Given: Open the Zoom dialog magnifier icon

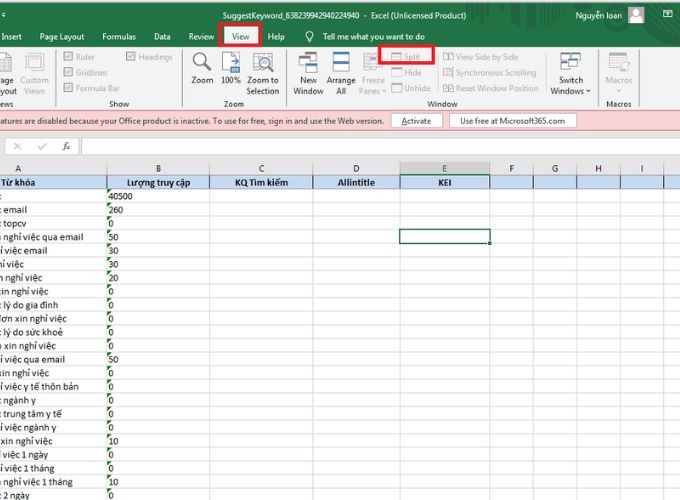Looking at the screenshot, I should tap(202, 62).
